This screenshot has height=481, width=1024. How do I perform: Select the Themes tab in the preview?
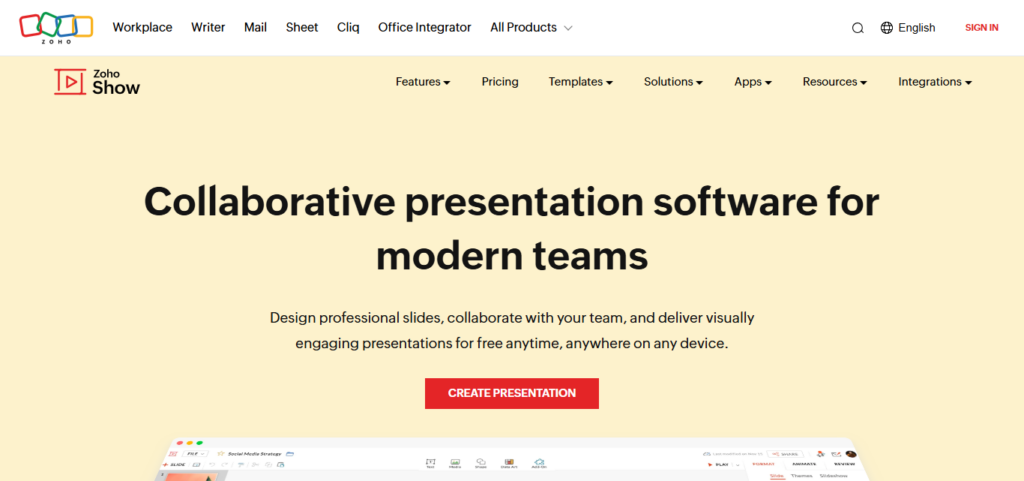pyautogui.click(x=801, y=476)
